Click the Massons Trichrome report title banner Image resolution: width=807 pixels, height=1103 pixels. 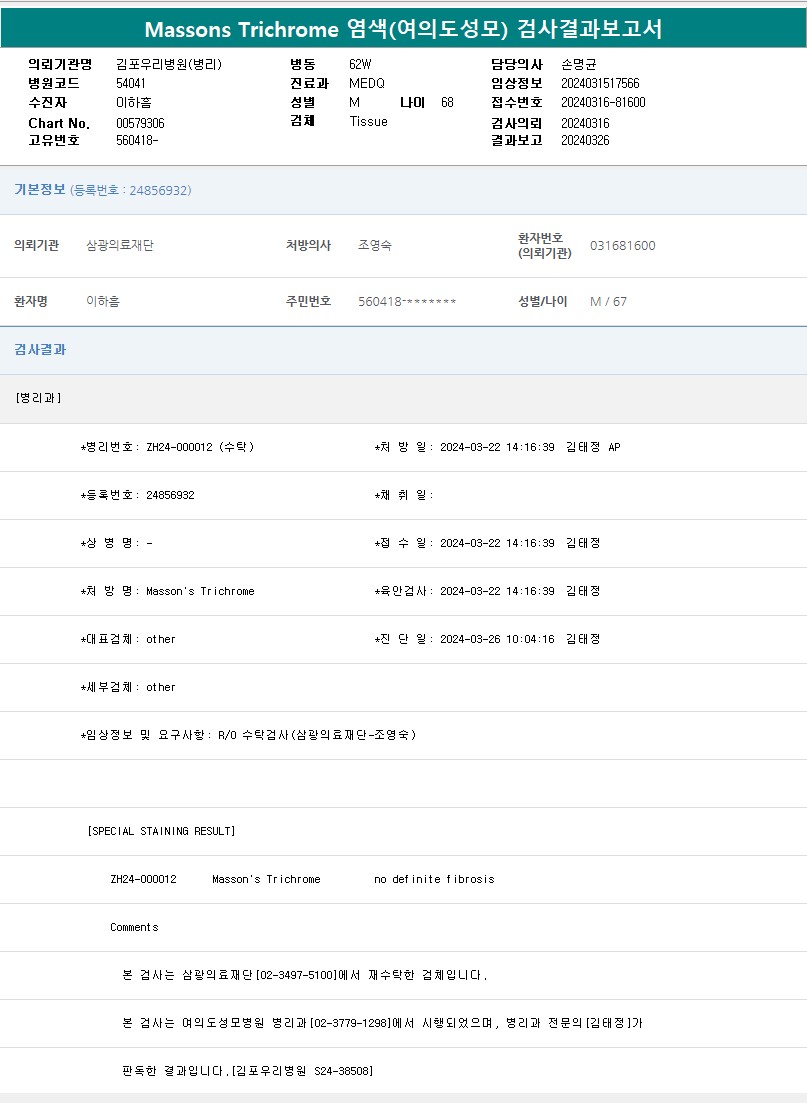(403, 29)
